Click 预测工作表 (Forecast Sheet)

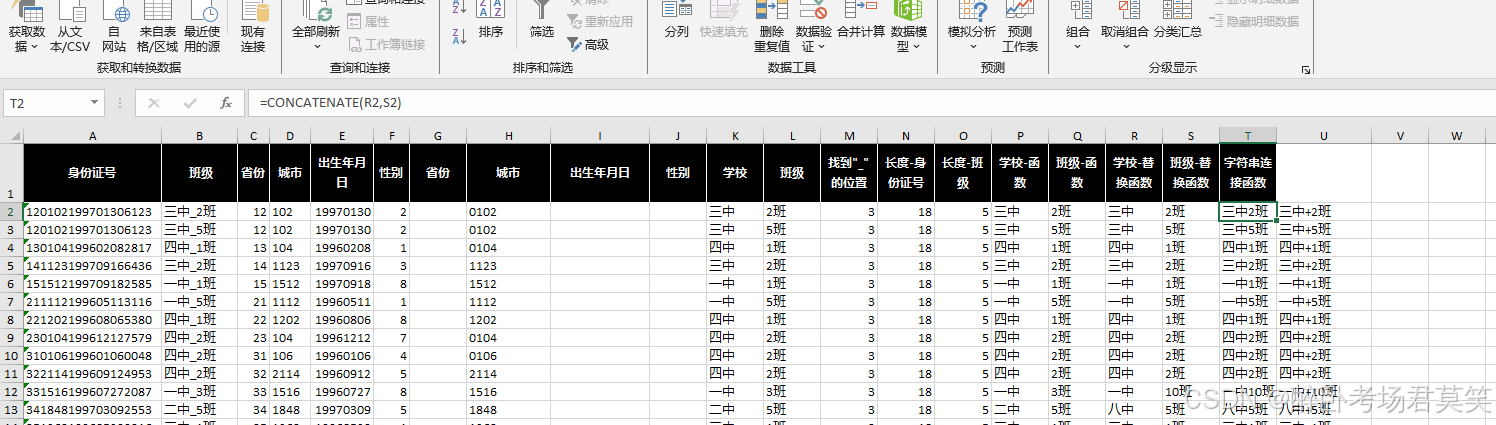(x=1020, y=28)
